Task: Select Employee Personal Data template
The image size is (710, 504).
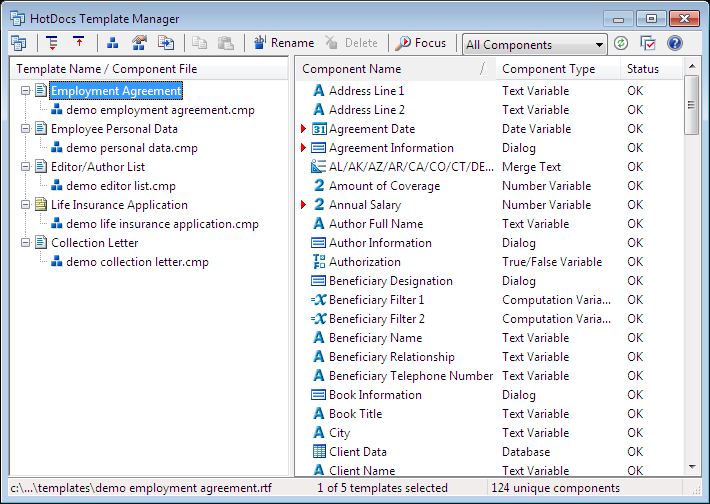Action: pyautogui.click(x=114, y=129)
